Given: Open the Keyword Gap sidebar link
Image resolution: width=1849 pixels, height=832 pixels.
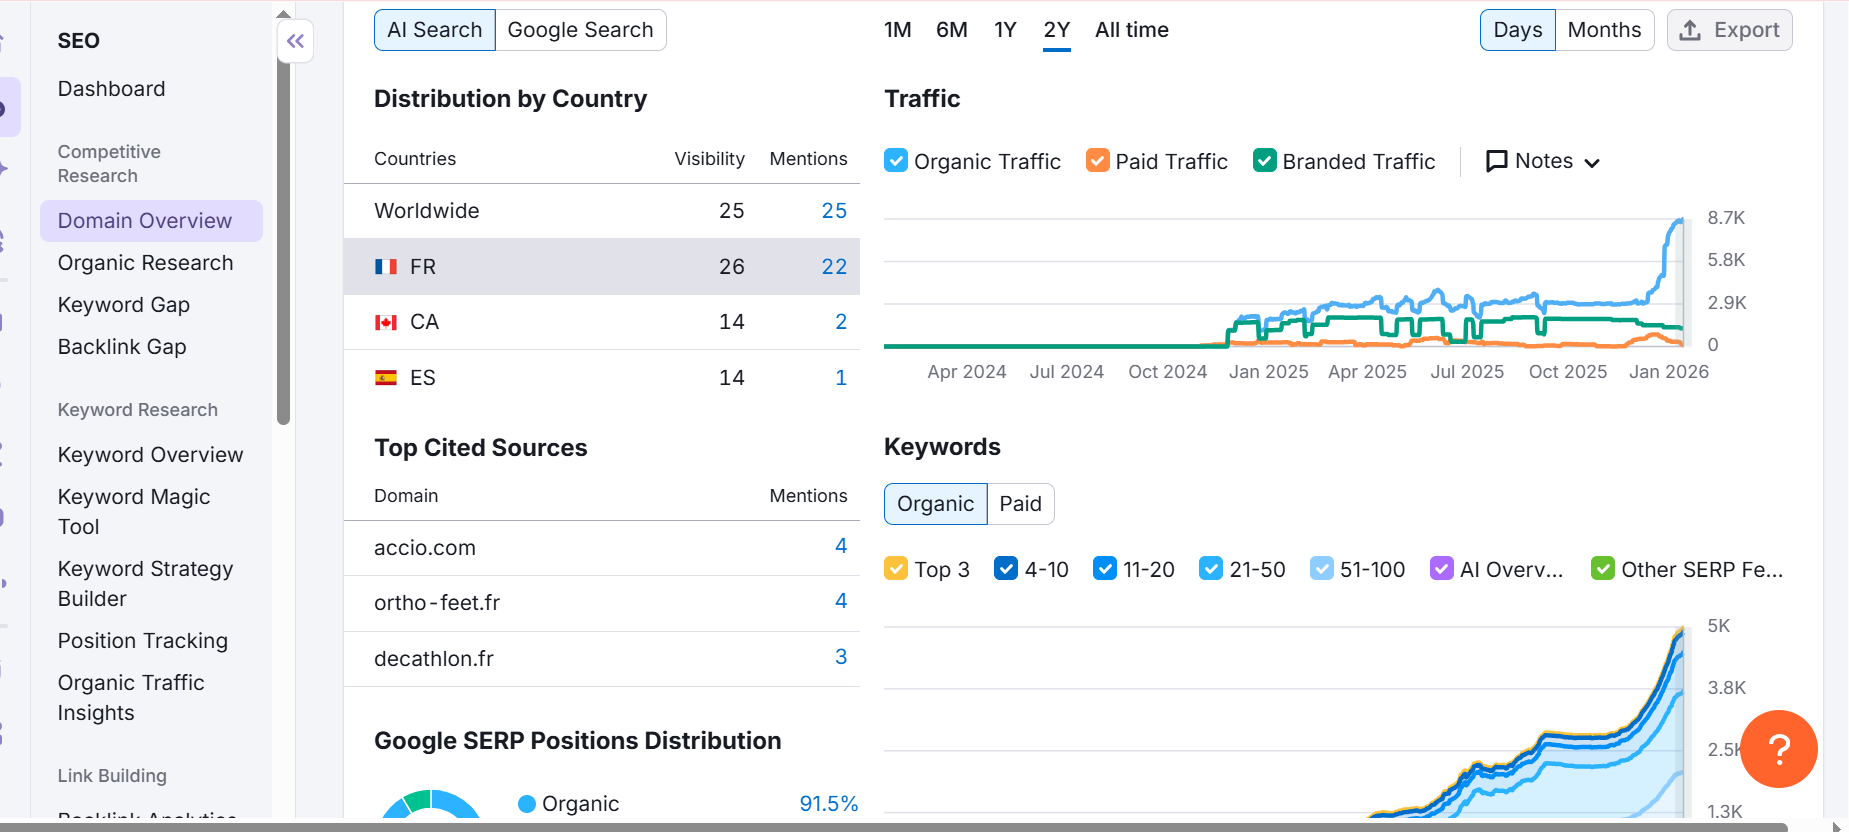Looking at the screenshot, I should click(123, 305).
